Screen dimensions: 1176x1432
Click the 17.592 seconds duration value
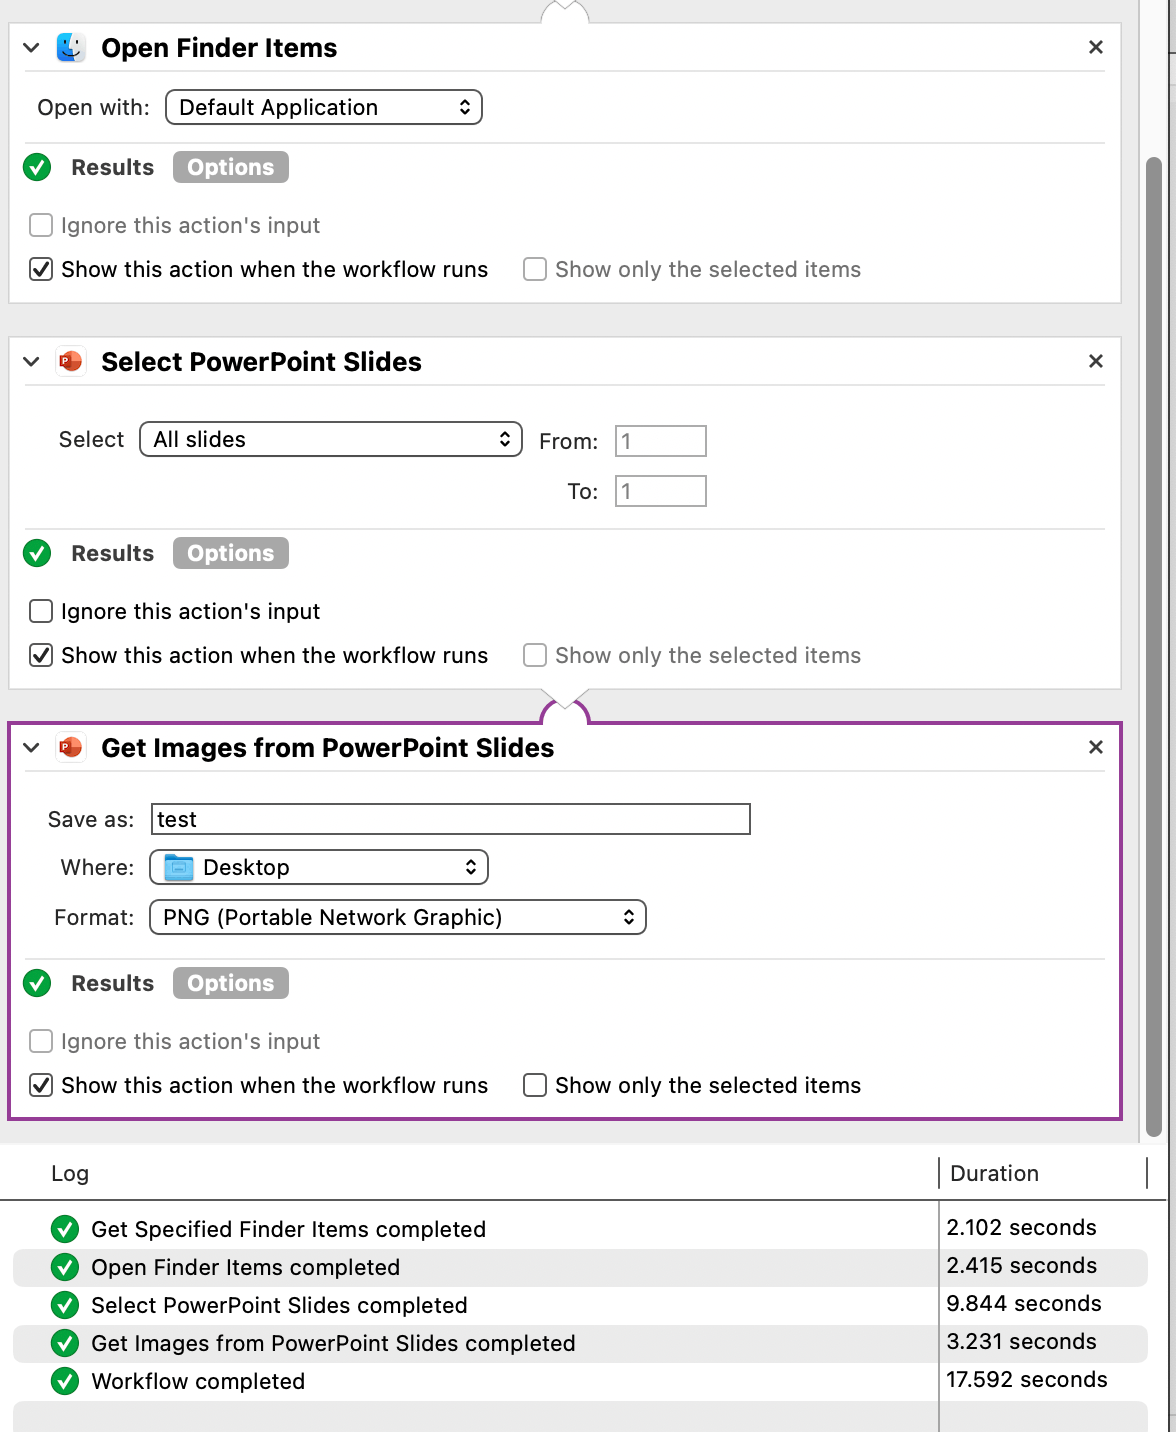coord(1027,1379)
